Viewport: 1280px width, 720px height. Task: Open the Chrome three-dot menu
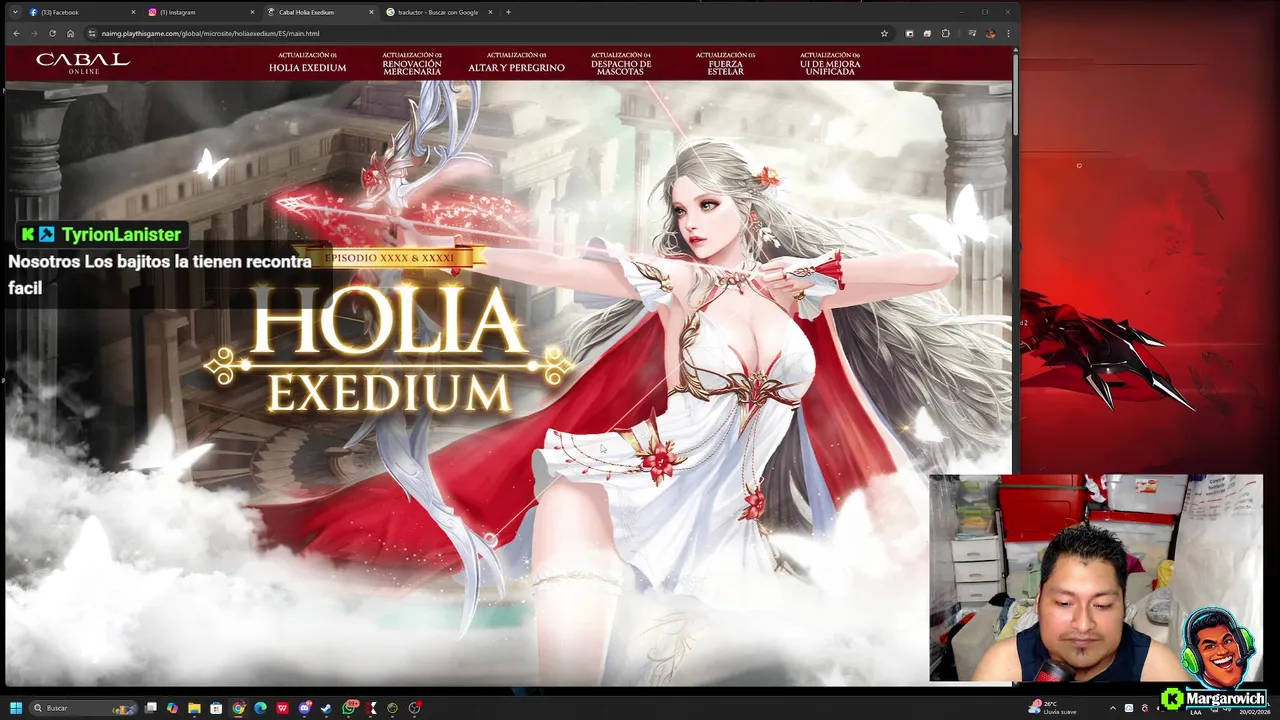pyautogui.click(x=1008, y=33)
